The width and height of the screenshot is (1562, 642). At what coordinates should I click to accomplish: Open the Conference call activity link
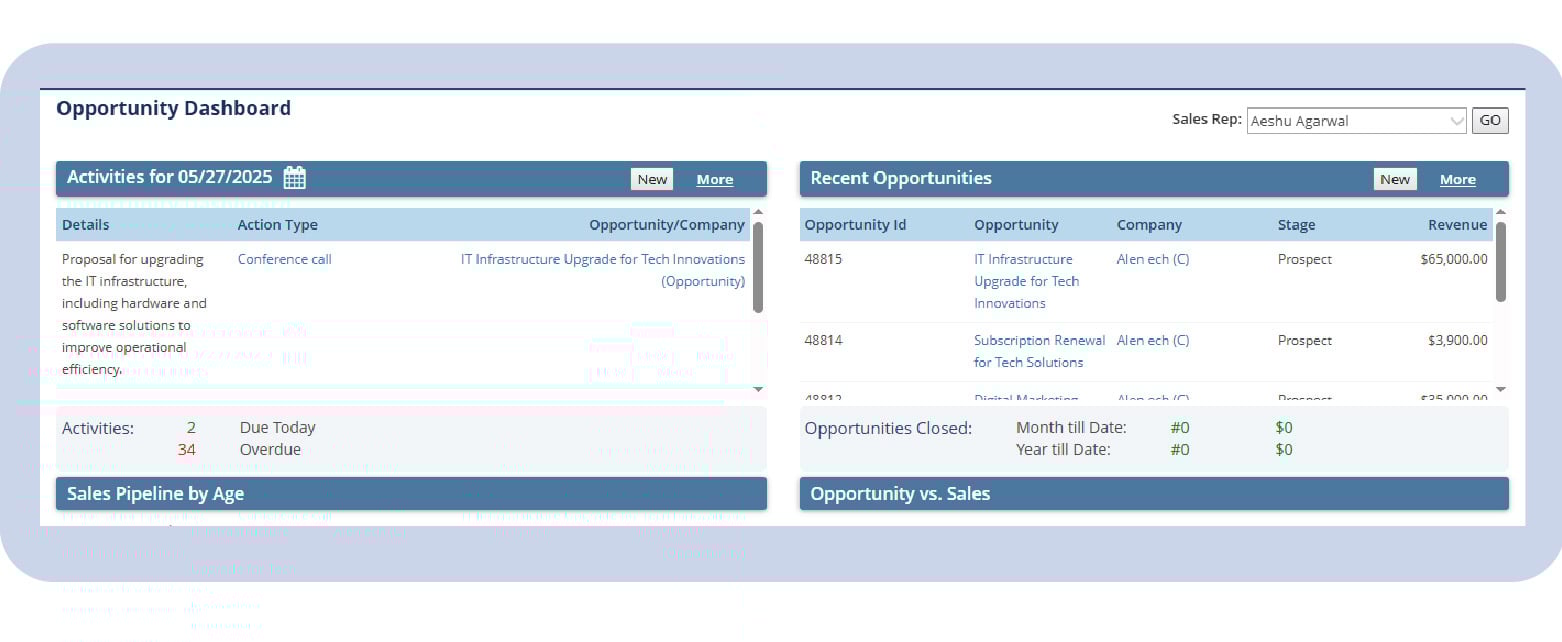pos(284,258)
